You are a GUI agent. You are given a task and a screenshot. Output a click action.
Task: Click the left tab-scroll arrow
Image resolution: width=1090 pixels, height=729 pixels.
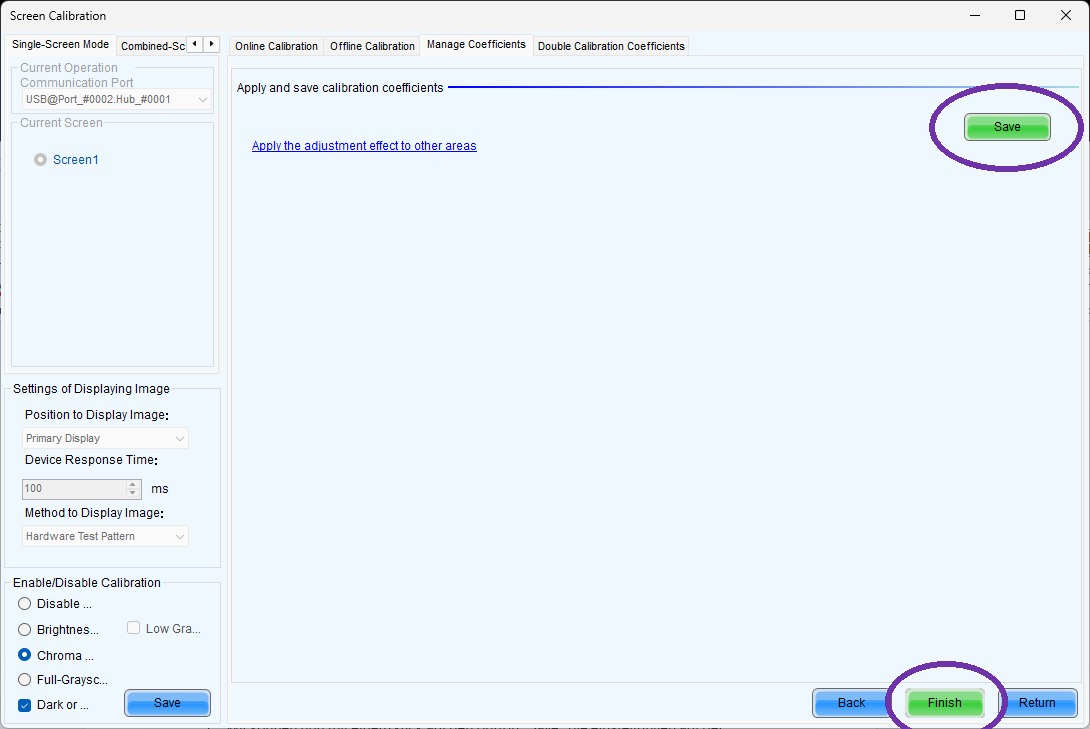195,44
